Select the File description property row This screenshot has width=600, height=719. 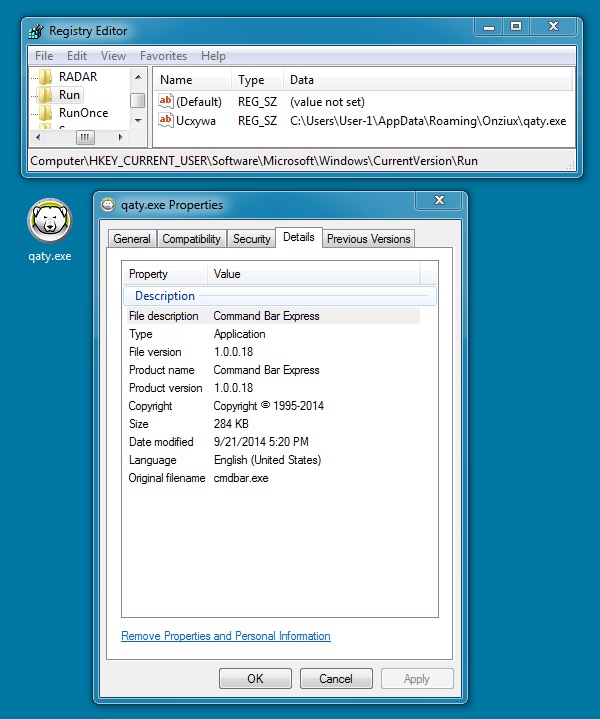273,316
